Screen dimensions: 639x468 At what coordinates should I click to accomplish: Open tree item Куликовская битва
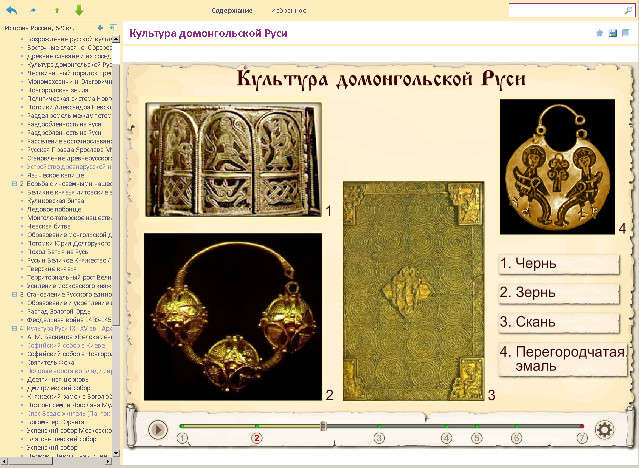[55, 201]
